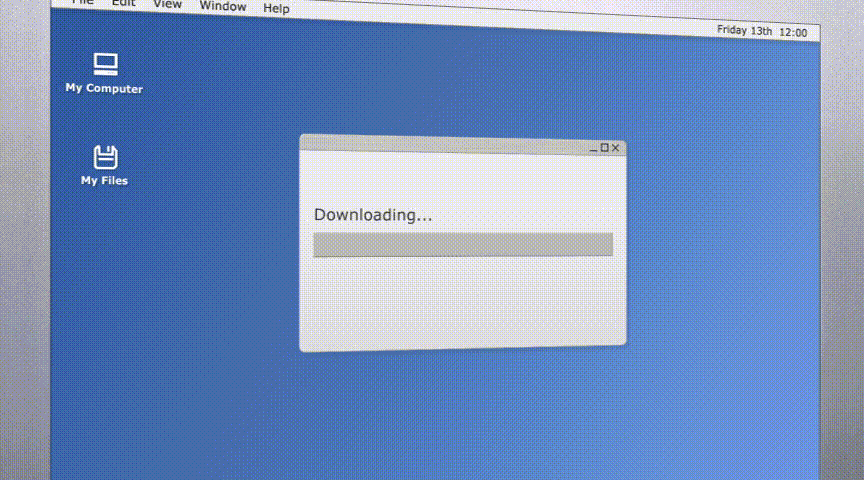Click empty area below the progress bar
This screenshot has width=864, height=480.
click(462, 300)
